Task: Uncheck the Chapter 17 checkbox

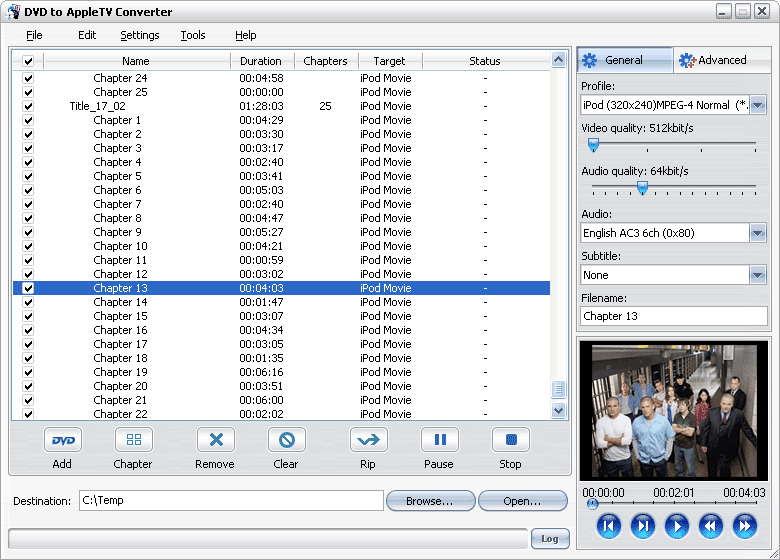Action: [28, 344]
